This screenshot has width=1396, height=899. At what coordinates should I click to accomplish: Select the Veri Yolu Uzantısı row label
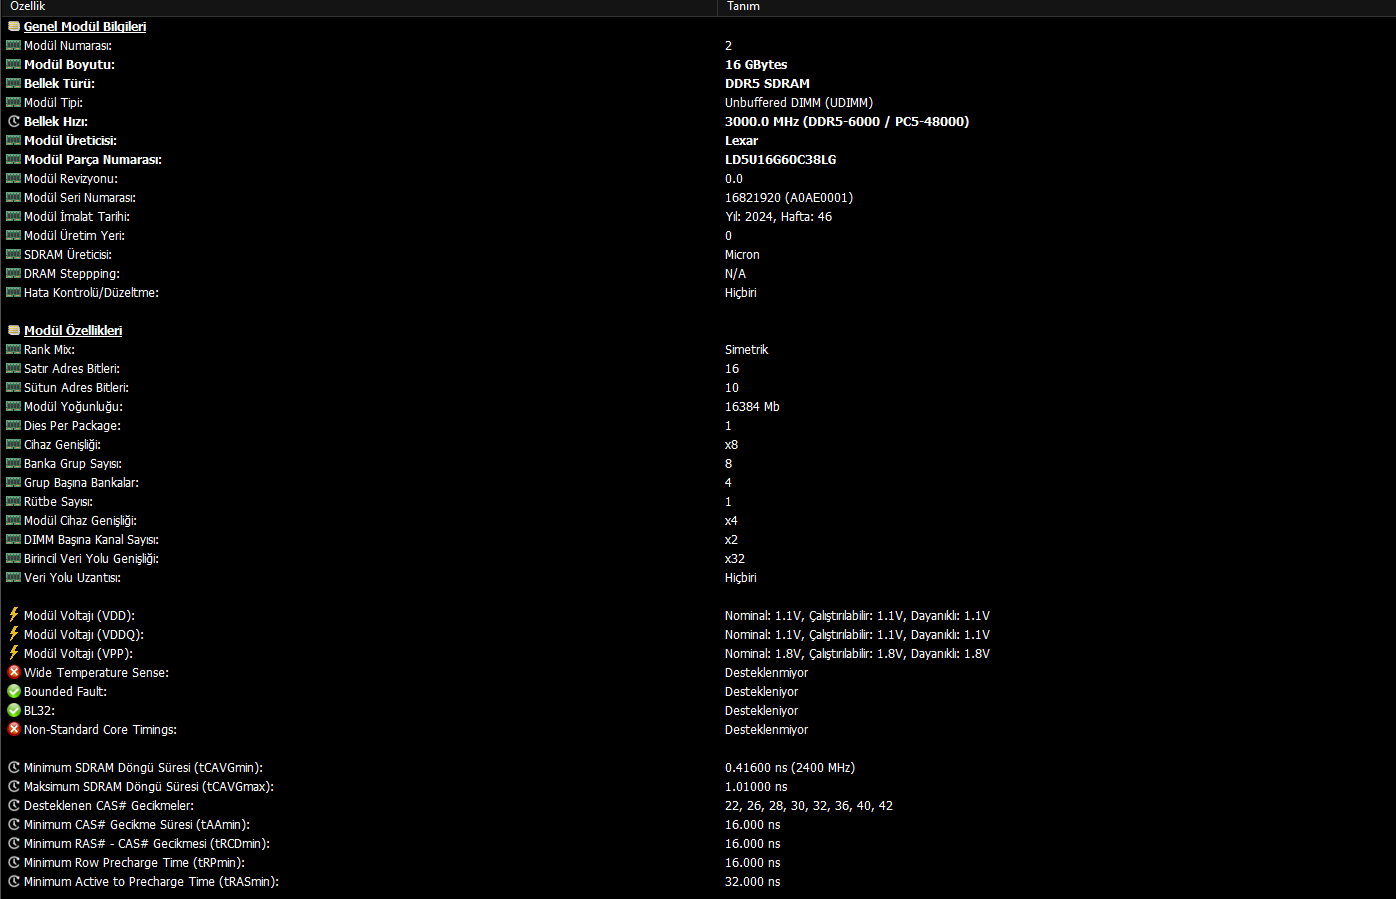tap(72, 578)
